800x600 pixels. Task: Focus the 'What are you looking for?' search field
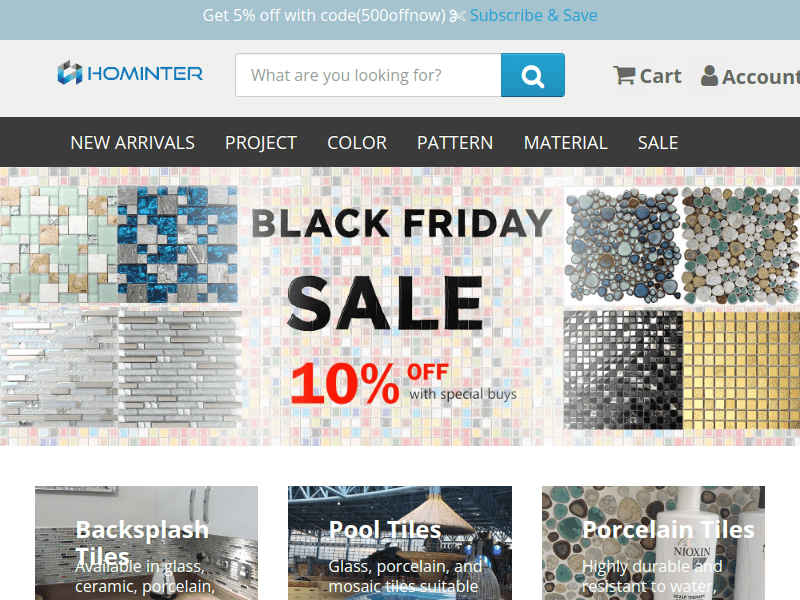coord(368,75)
